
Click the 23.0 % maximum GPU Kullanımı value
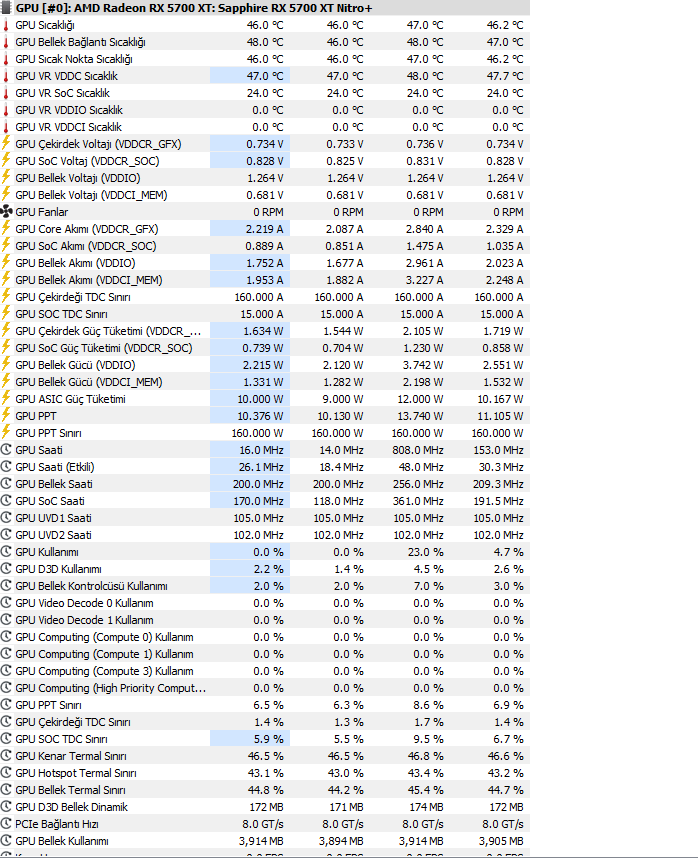[426, 552]
